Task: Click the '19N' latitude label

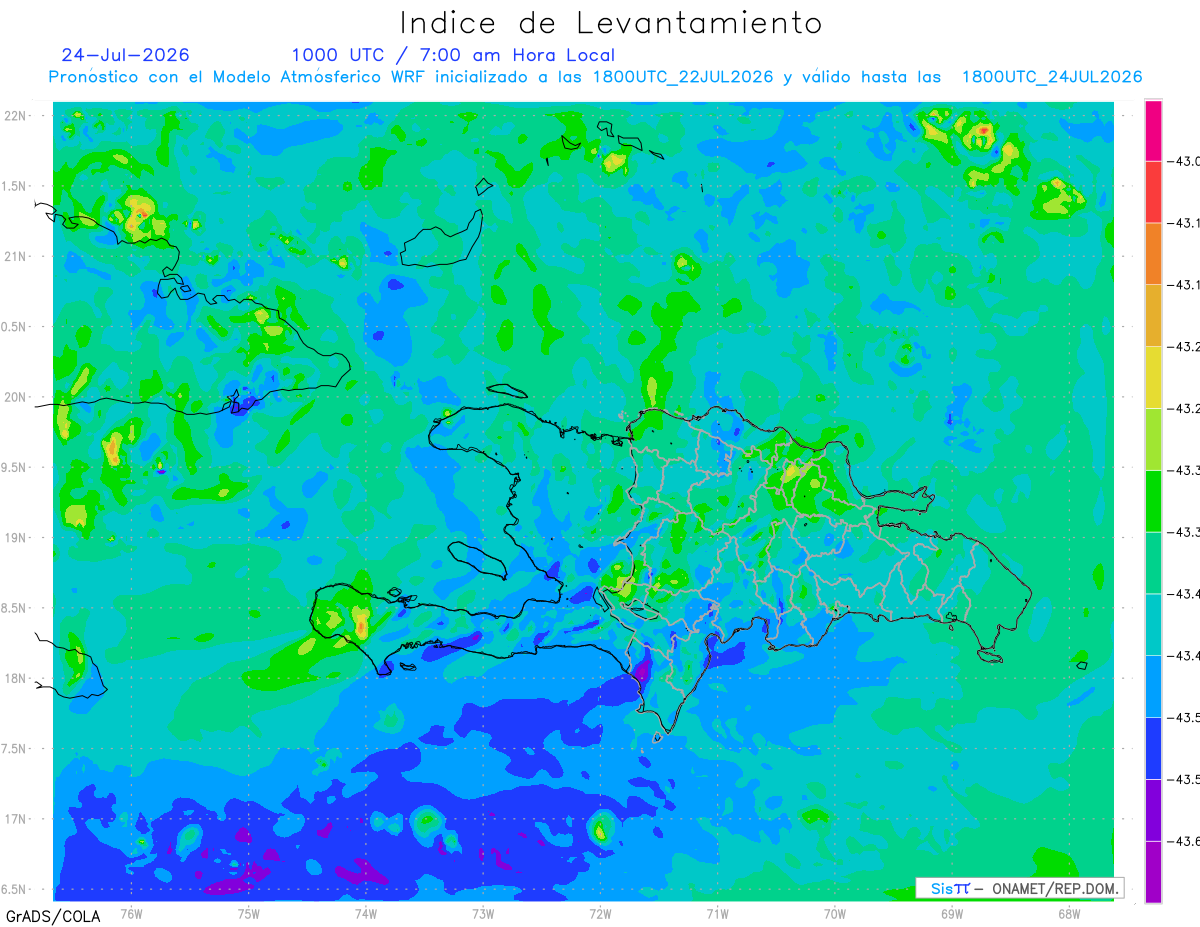Action: coord(17,538)
